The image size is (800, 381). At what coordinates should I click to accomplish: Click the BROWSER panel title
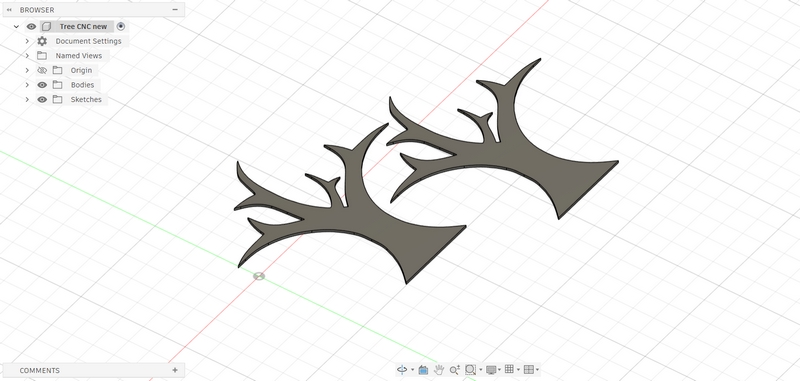37,10
